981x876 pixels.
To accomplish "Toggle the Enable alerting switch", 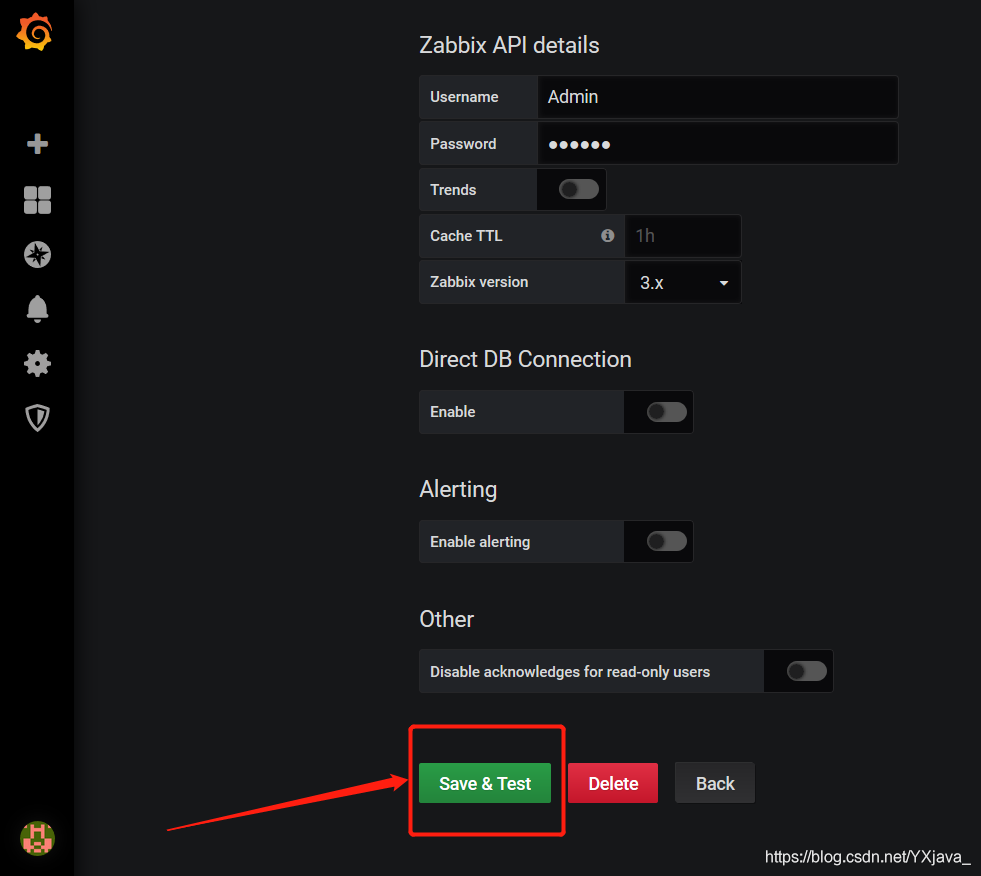I will pos(666,541).
